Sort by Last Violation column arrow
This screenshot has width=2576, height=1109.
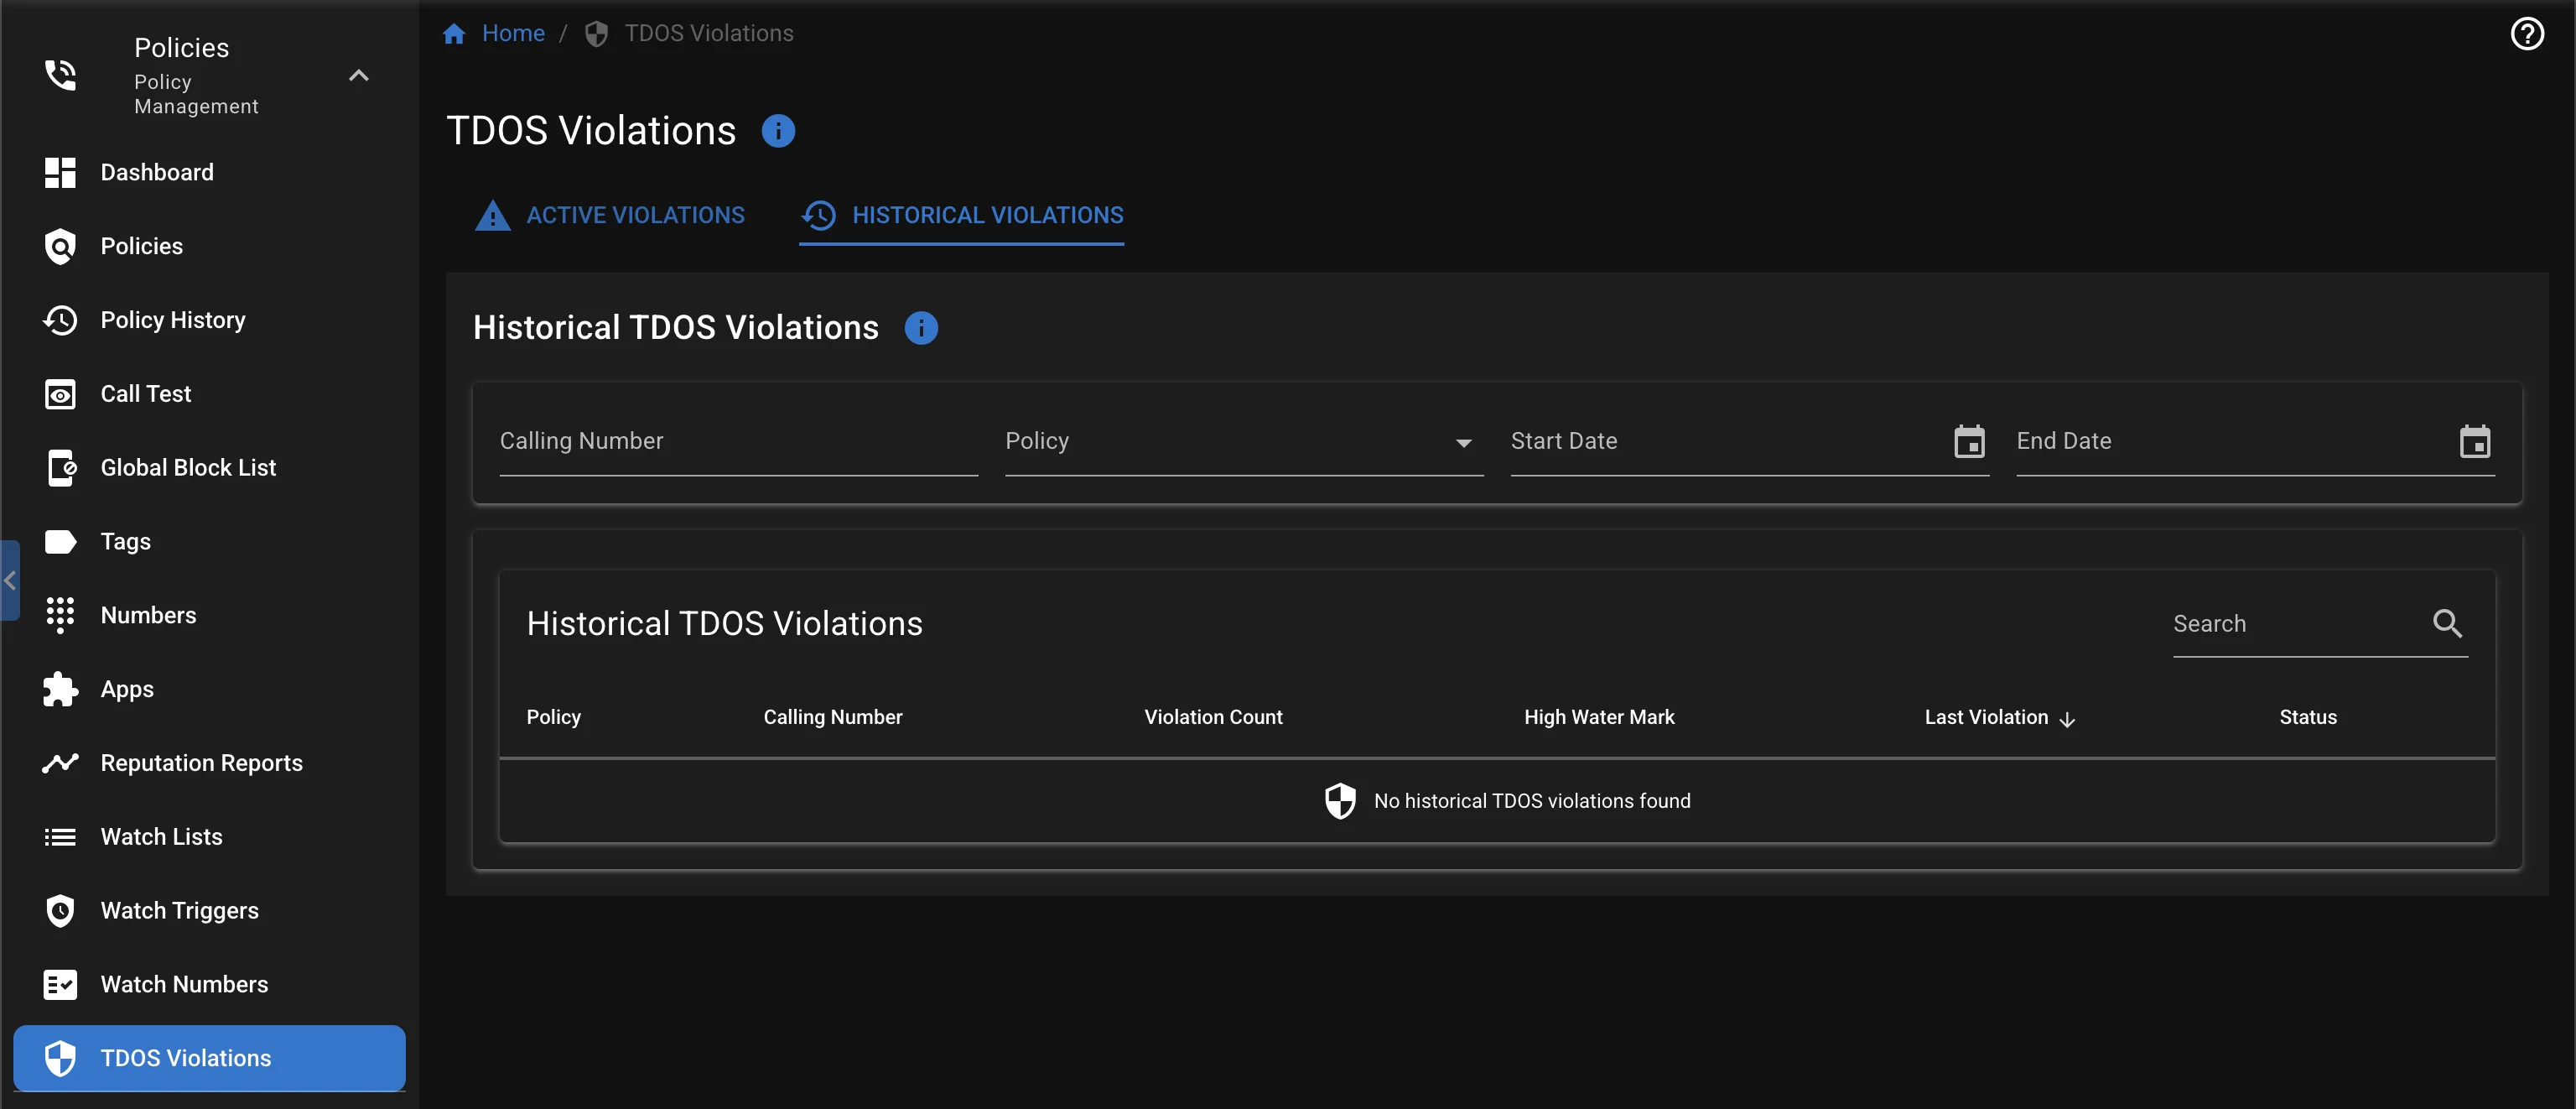(2065, 718)
